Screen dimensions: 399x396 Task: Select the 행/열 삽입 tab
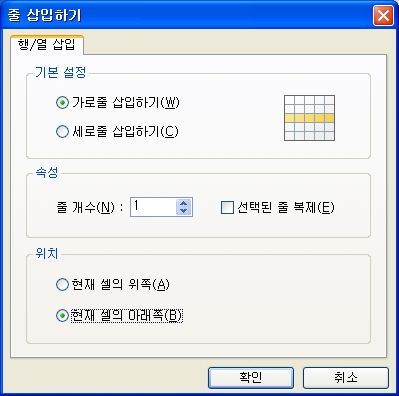tap(47, 44)
